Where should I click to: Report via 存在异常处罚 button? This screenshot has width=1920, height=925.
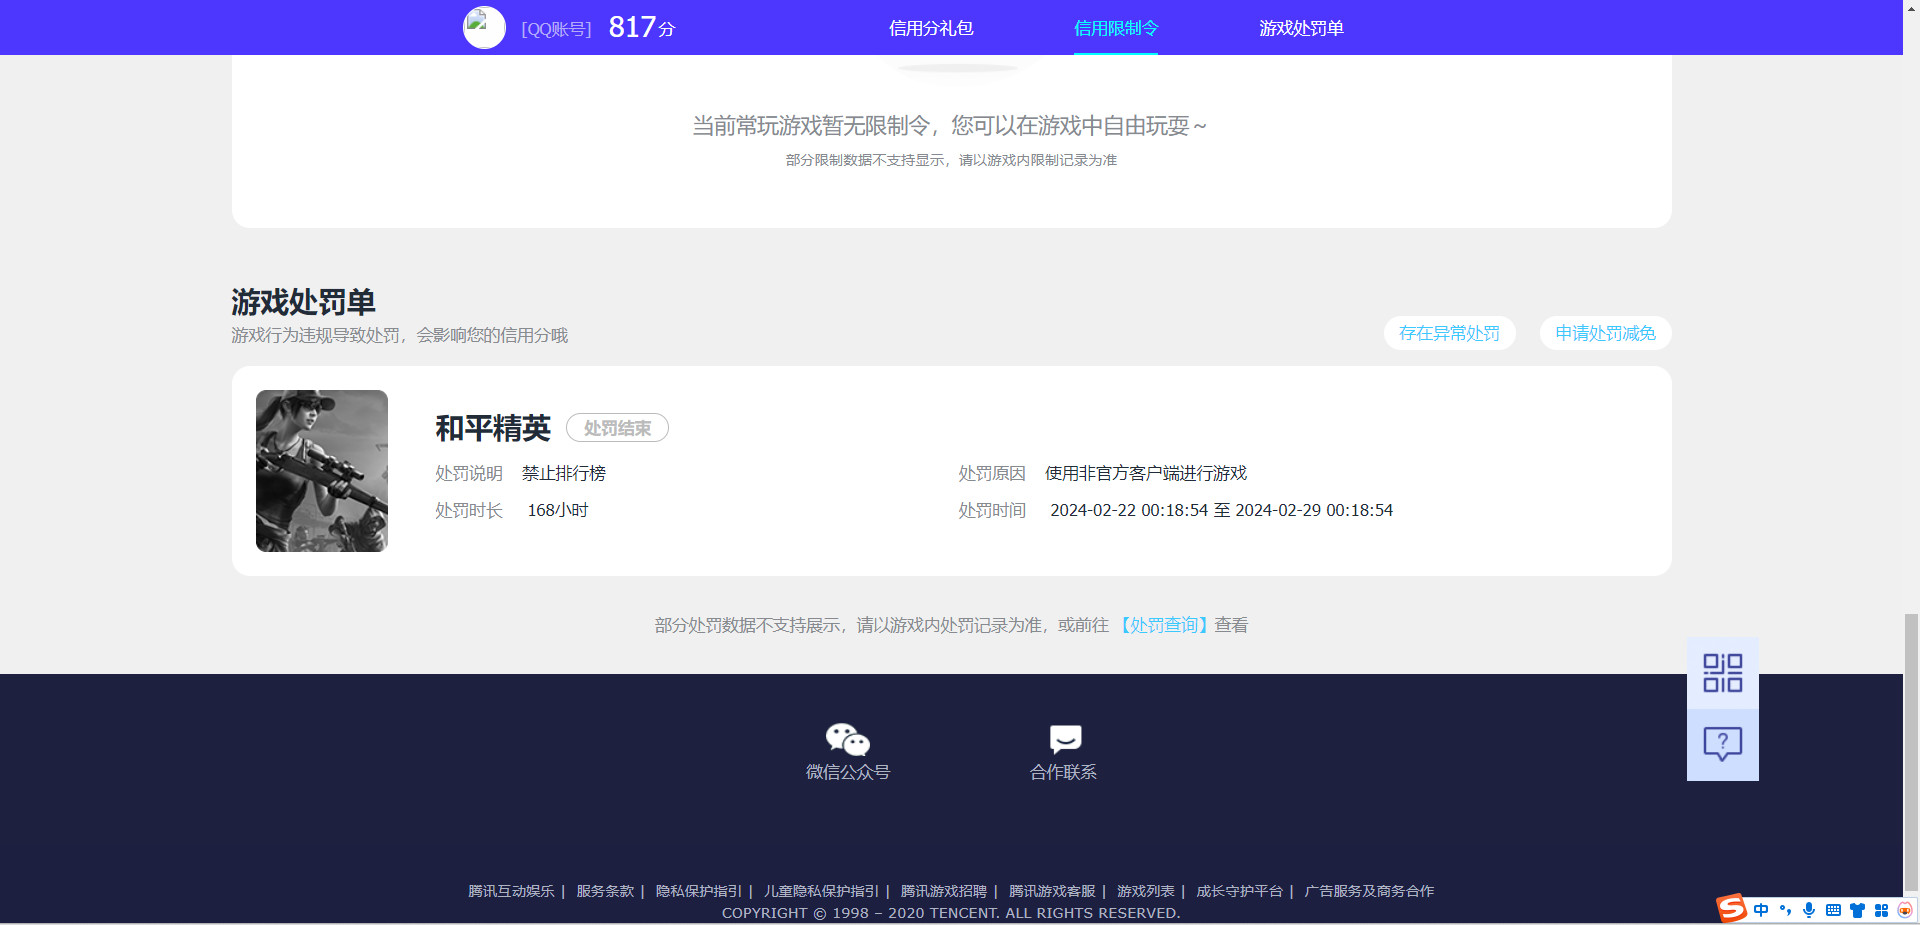(x=1449, y=333)
